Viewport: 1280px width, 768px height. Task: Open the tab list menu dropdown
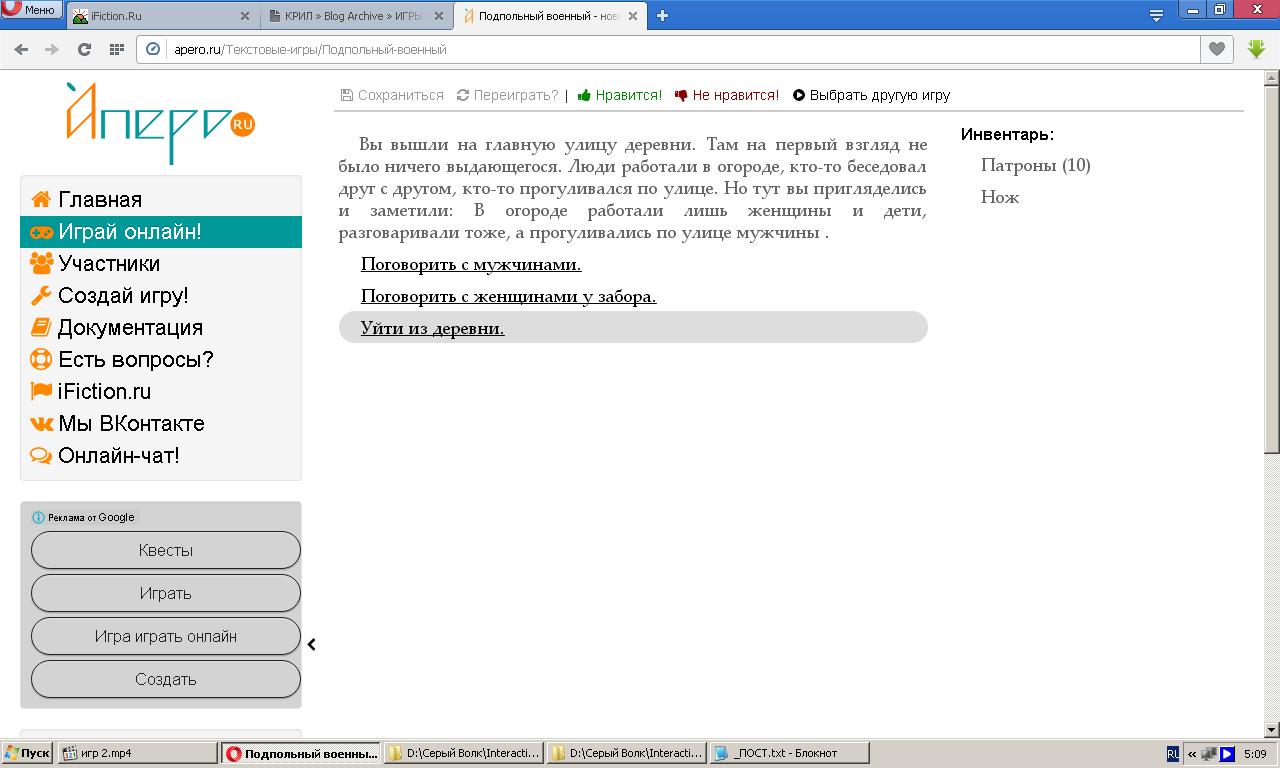pos(1156,15)
